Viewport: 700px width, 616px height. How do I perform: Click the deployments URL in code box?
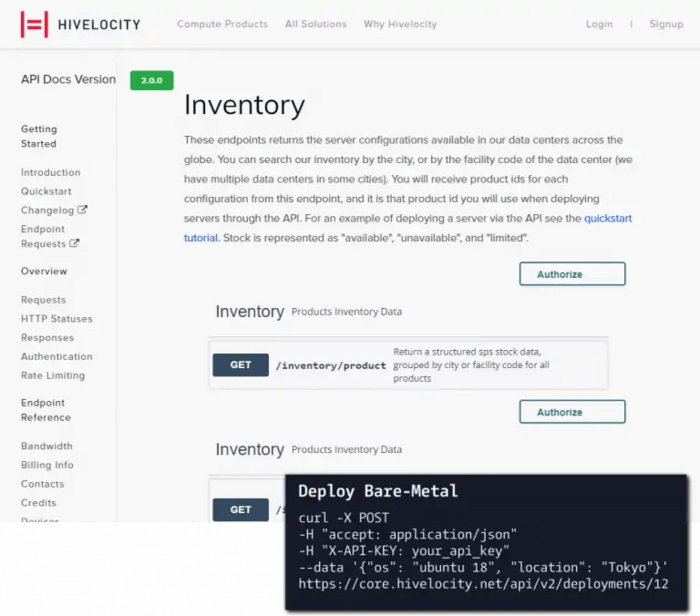point(483,584)
